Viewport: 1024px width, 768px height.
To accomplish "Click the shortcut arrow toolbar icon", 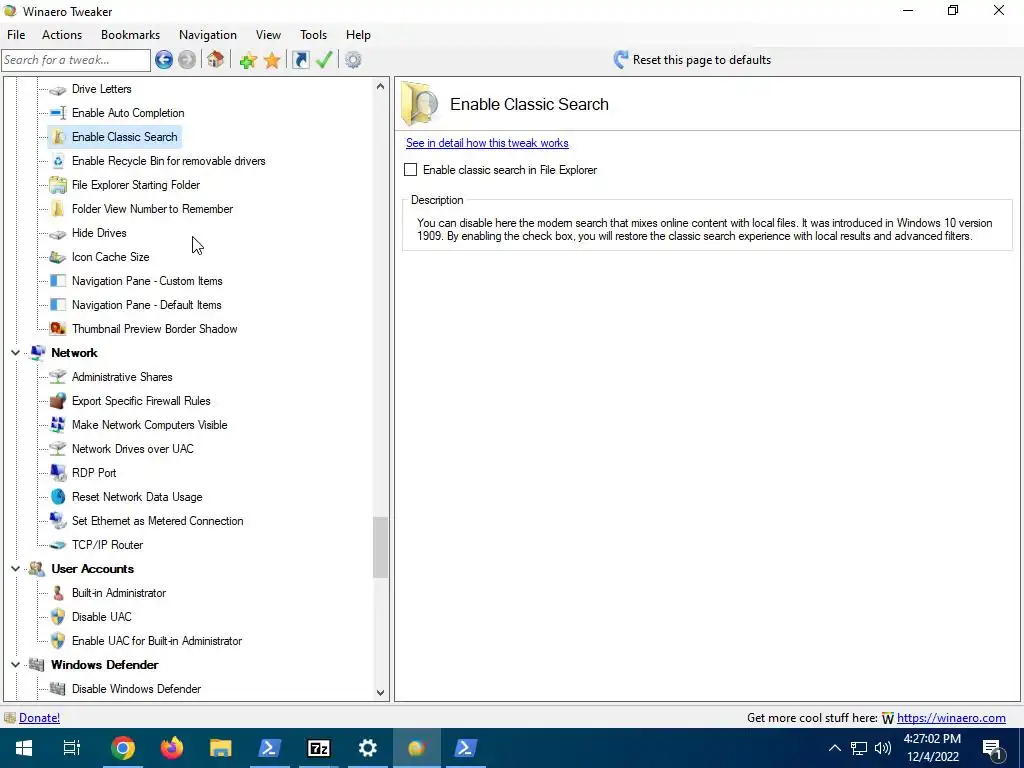I will [300, 60].
